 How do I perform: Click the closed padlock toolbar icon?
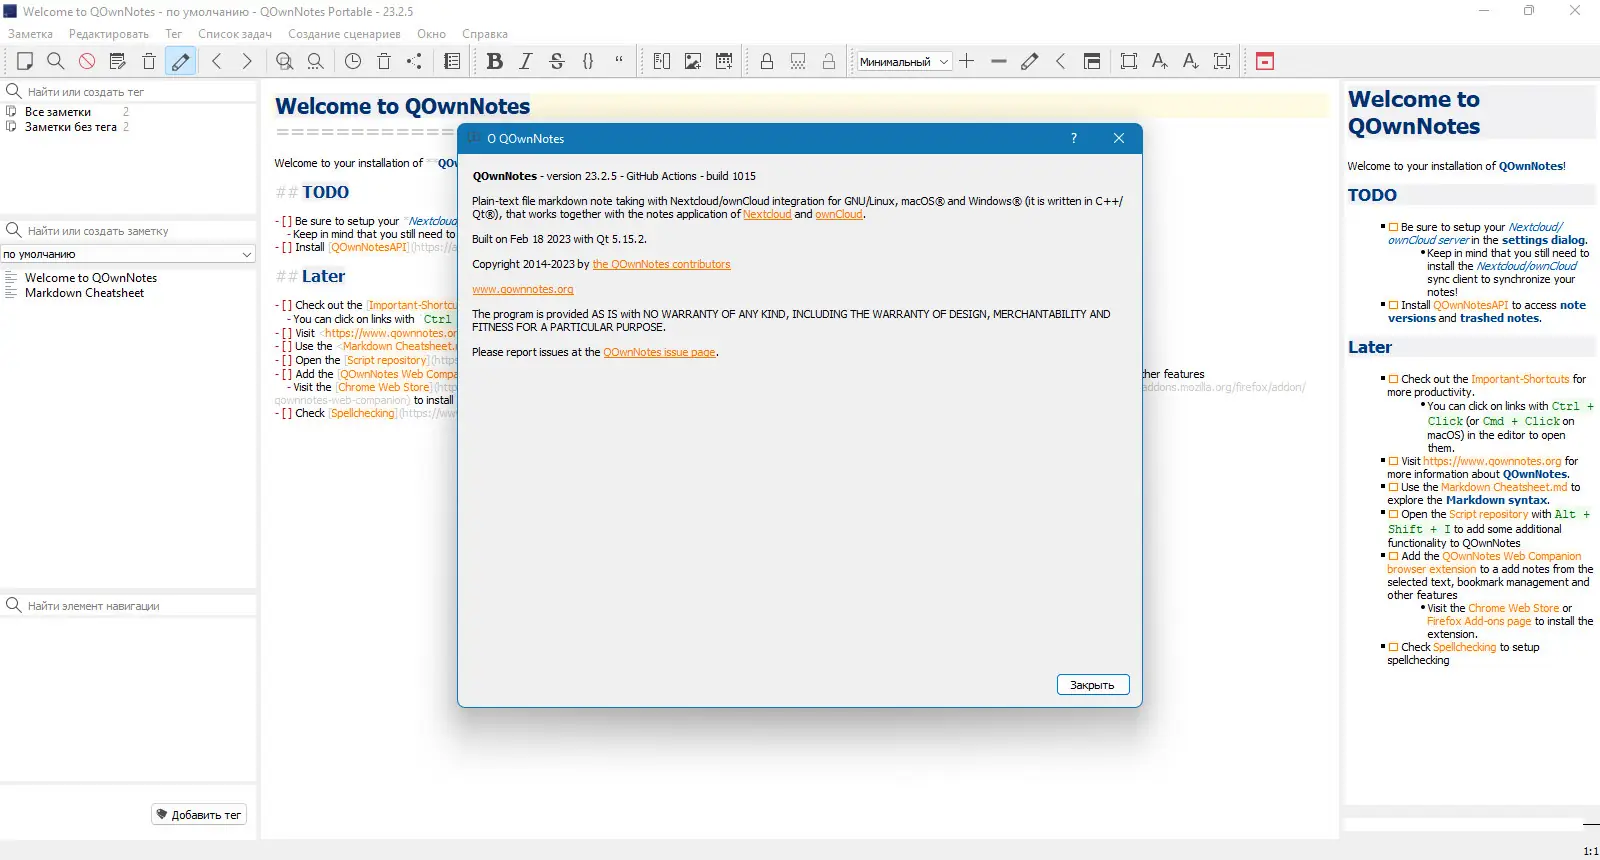click(x=767, y=61)
